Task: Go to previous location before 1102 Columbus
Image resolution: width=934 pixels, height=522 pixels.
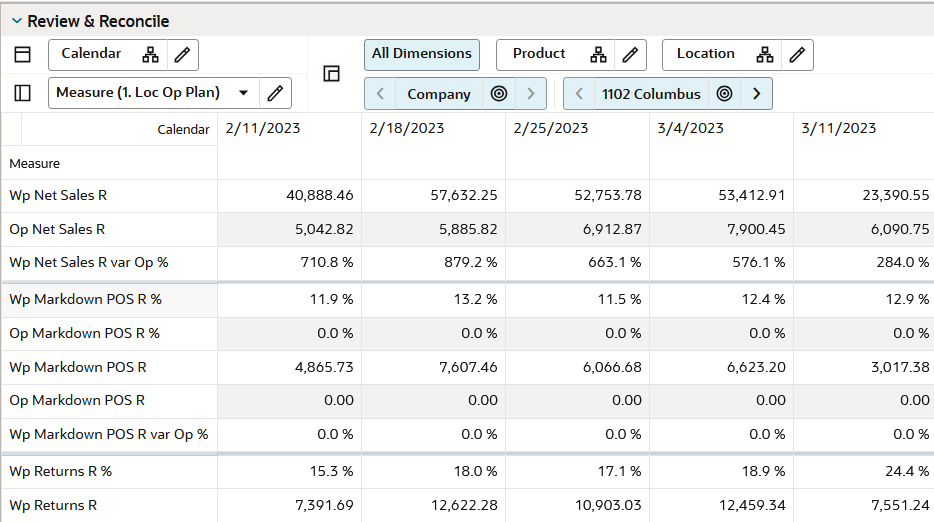Action: (579, 94)
